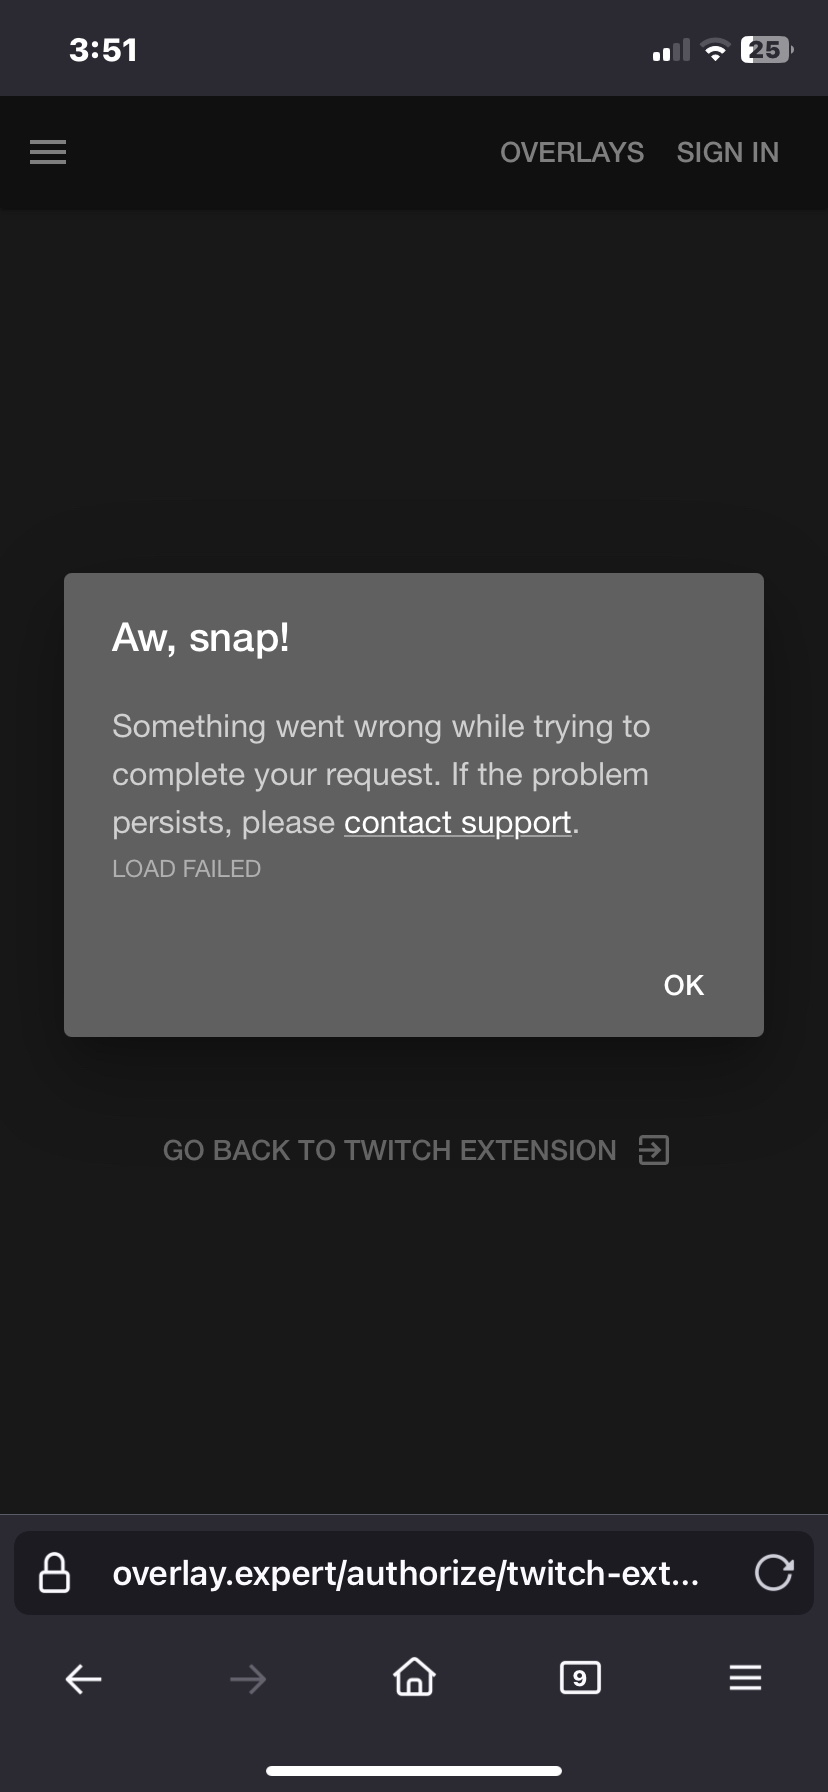828x1792 pixels.
Task: Tap the clock showing 3:51
Action: (x=103, y=50)
